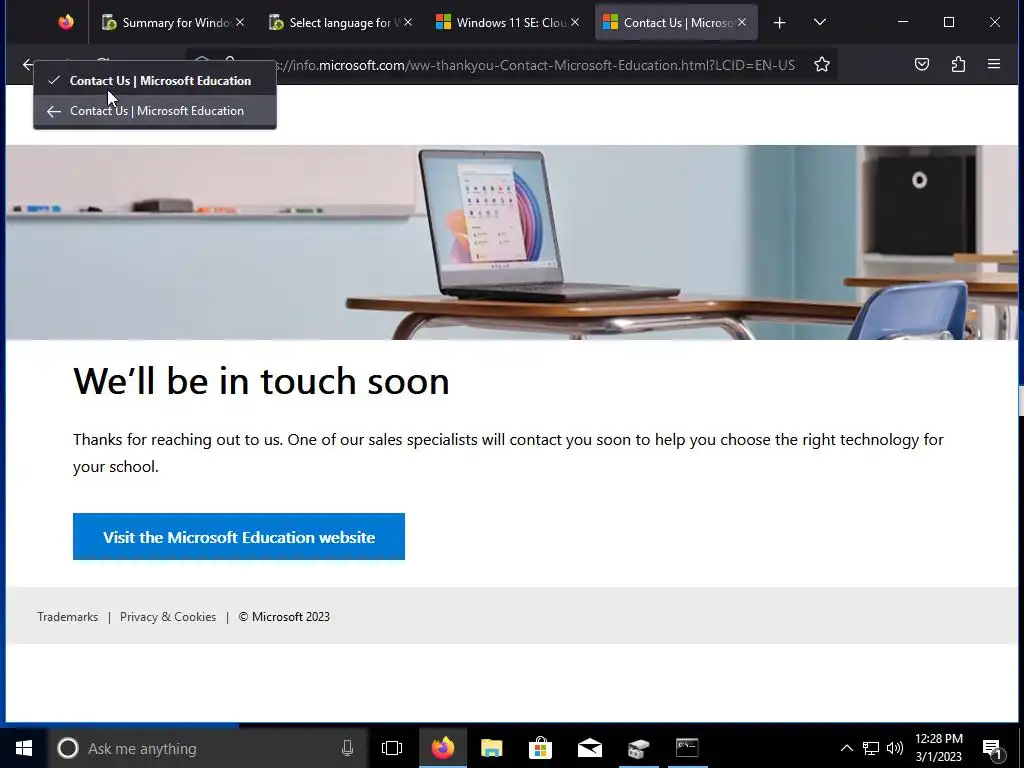Select the Contact Us Microsoft tab
This screenshot has width=1024, height=768.
676,22
